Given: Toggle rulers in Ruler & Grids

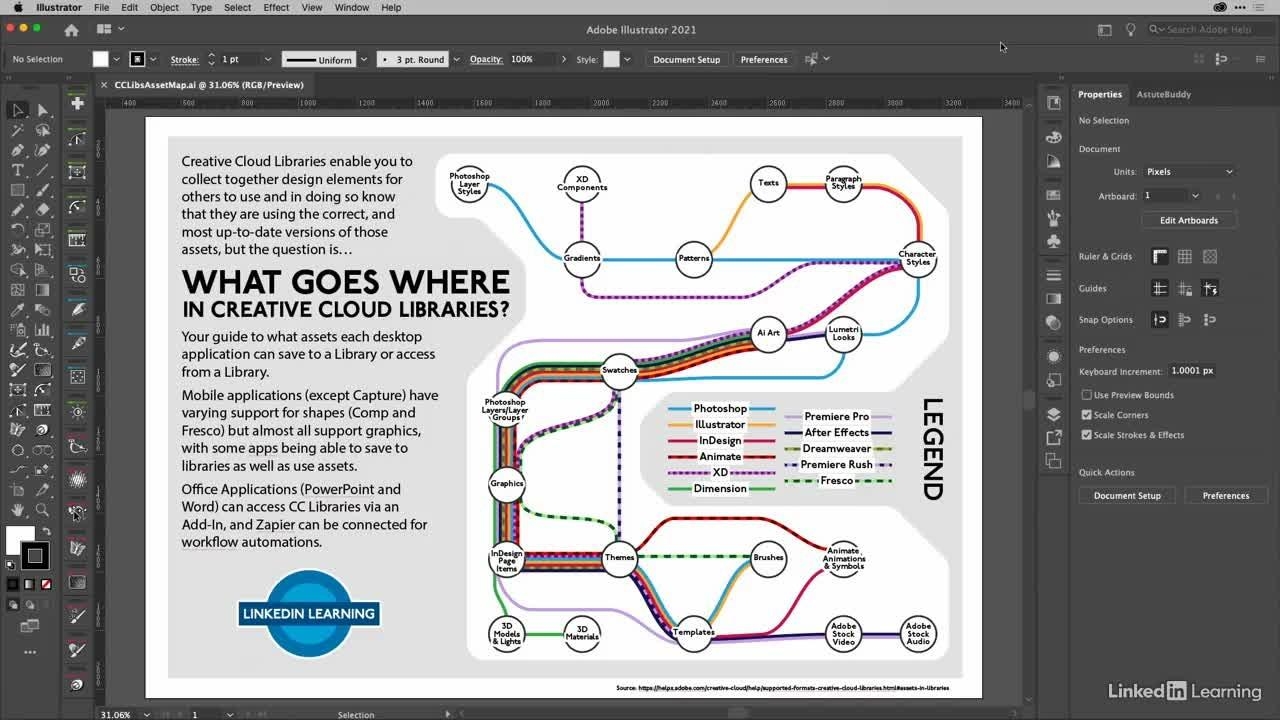Looking at the screenshot, I should point(1160,257).
